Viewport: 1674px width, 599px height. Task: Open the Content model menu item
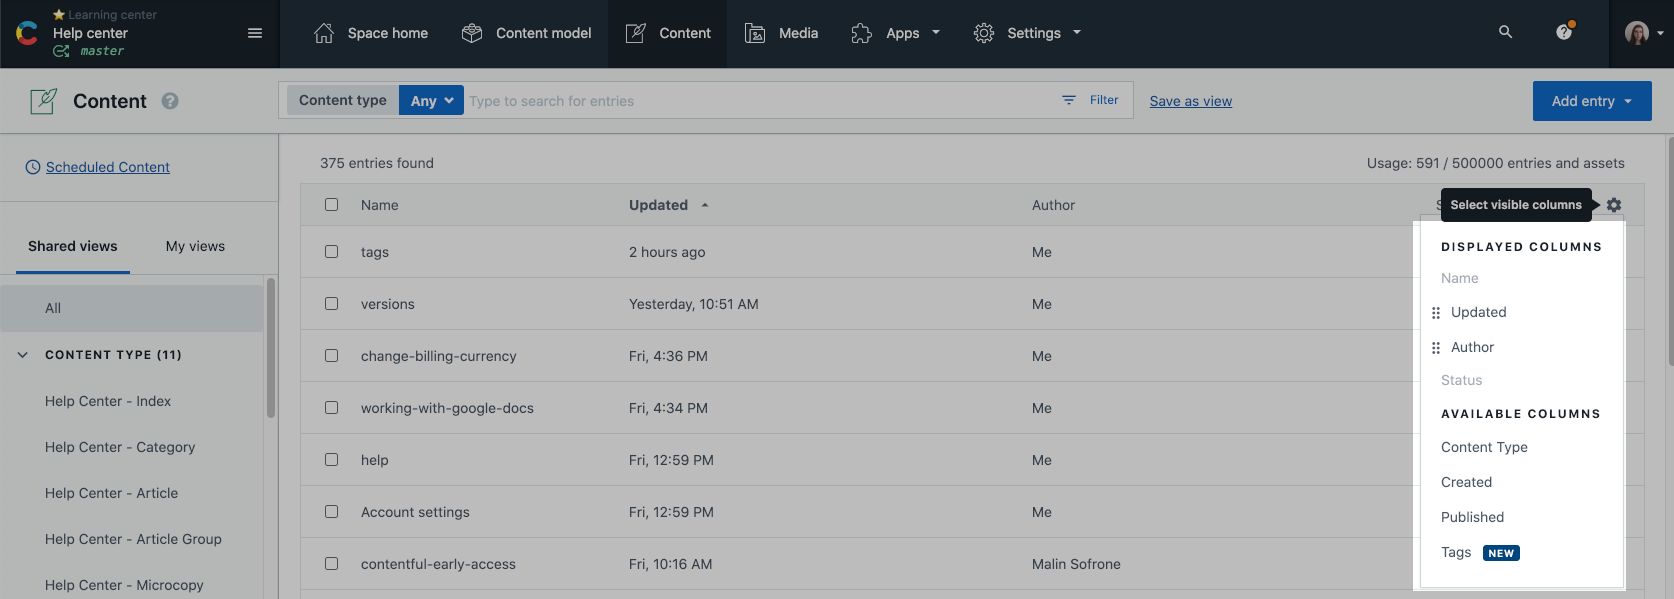click(526, 33)
